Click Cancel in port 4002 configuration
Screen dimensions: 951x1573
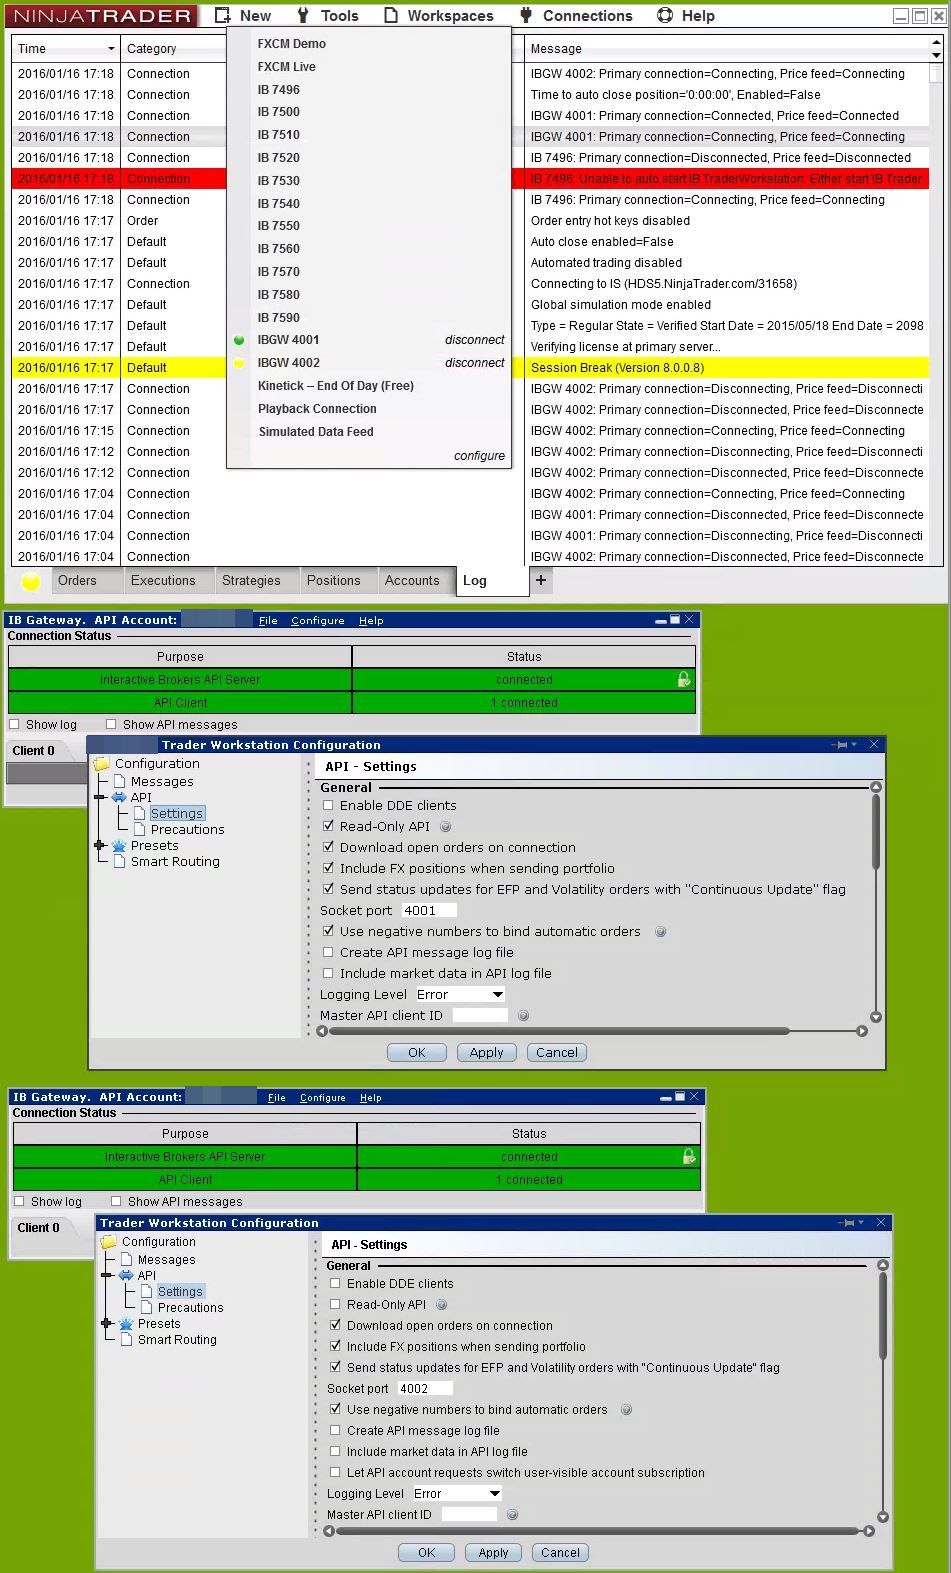(560, 1553)
